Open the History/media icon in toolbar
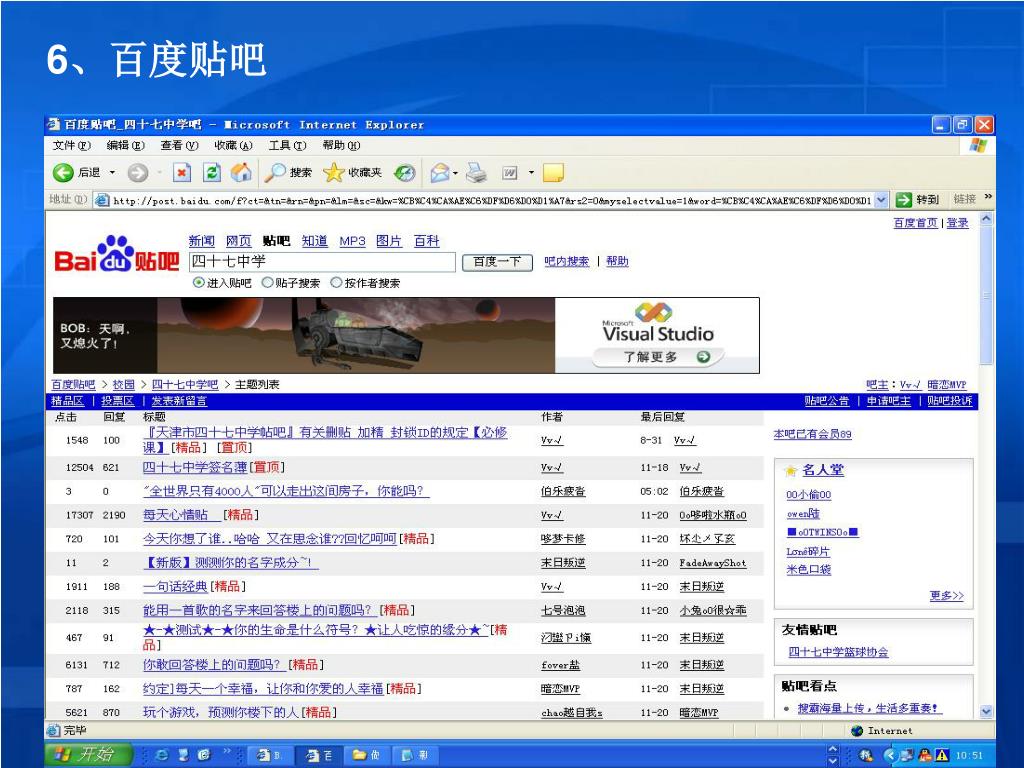 pos(405,172)
